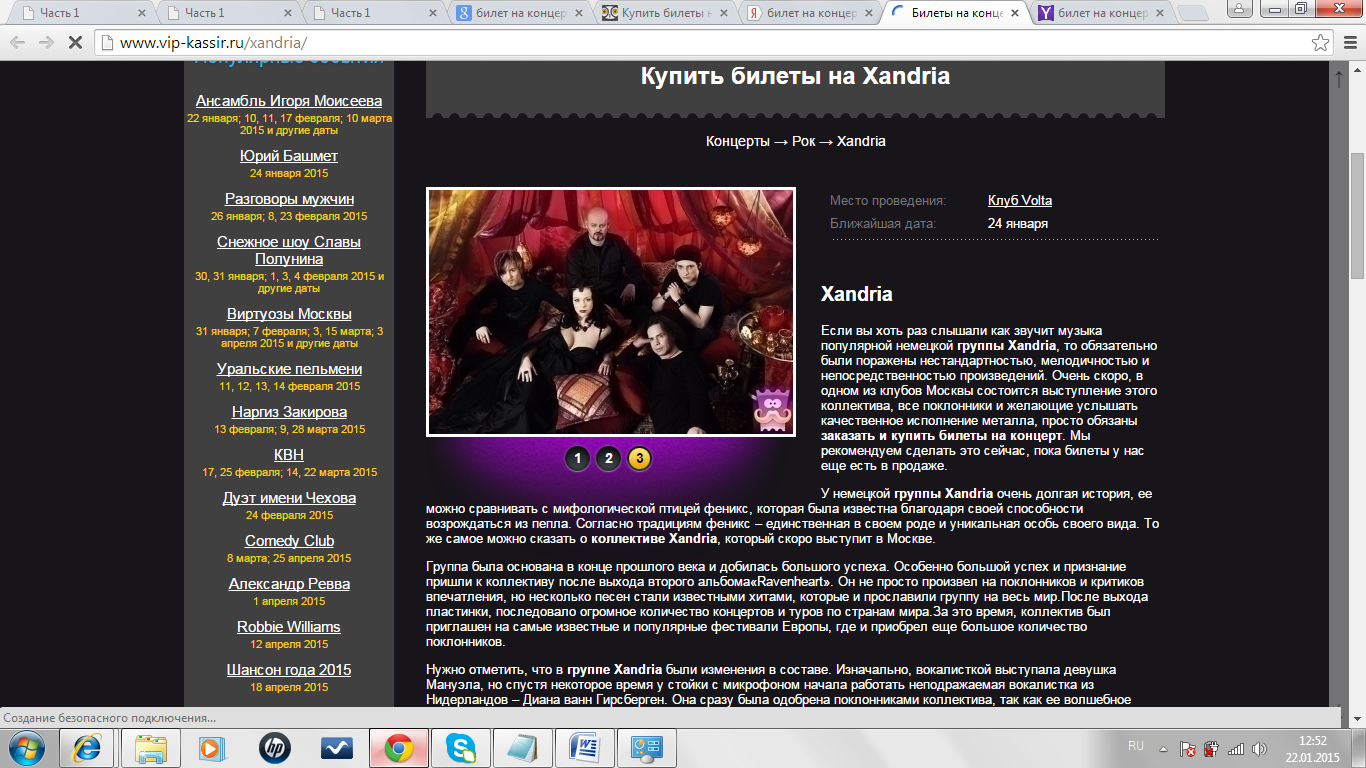Screen dimensions: 1366x768
Task: Open 'Ансамбль Игоря Моисеева' event link
Action: tap(289, 101)
